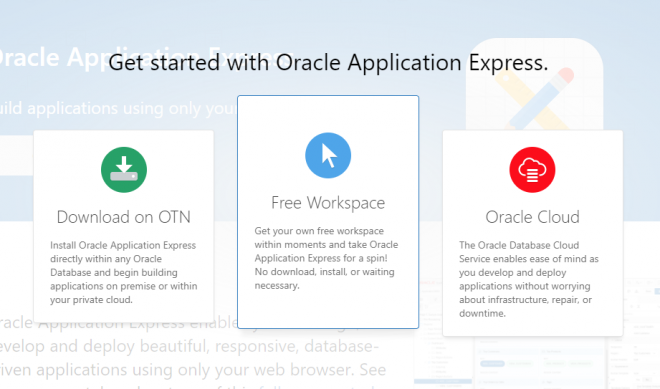Open the Download on OTN heading
Image resolution: width=660 pixels, height=389 pixels.
coord(124,217)
